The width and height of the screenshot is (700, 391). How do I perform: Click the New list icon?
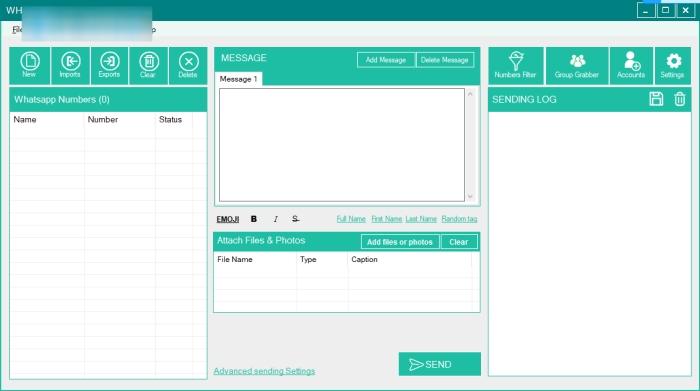pos(30,66)
